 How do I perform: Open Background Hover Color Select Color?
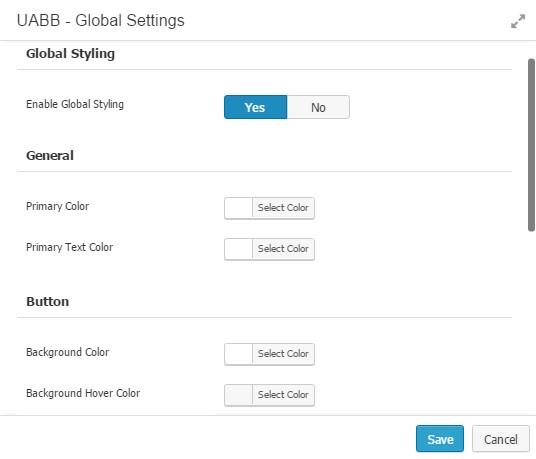[283, 395]
